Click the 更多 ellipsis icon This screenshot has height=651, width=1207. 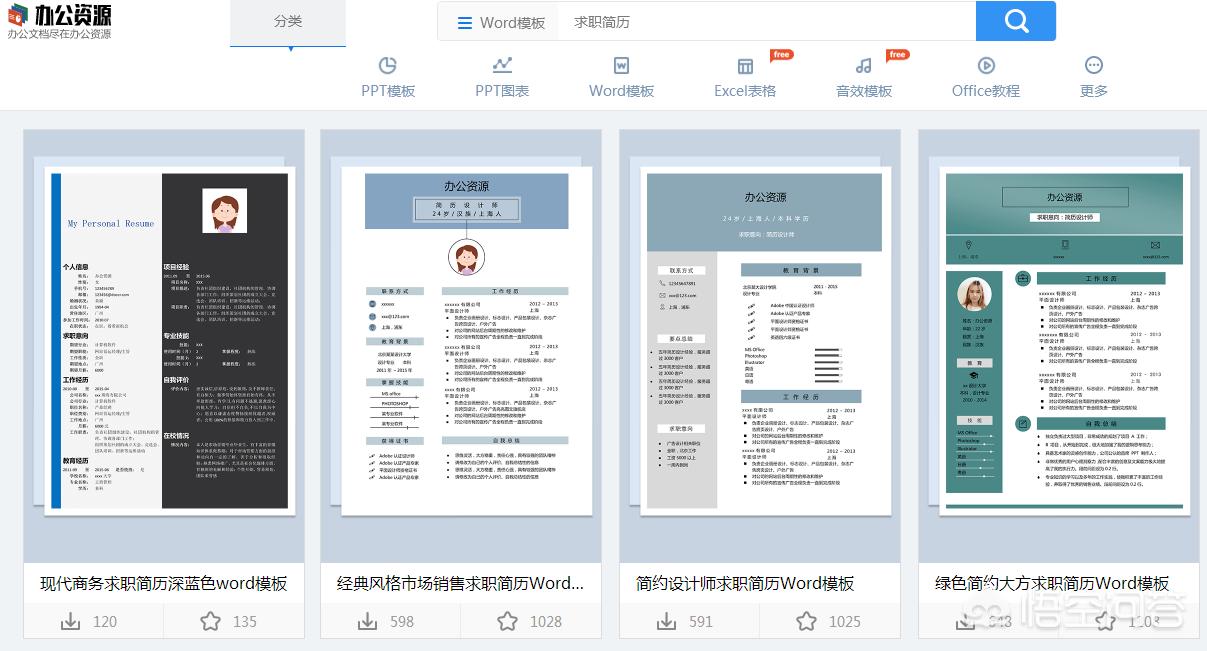[1094, 66]
